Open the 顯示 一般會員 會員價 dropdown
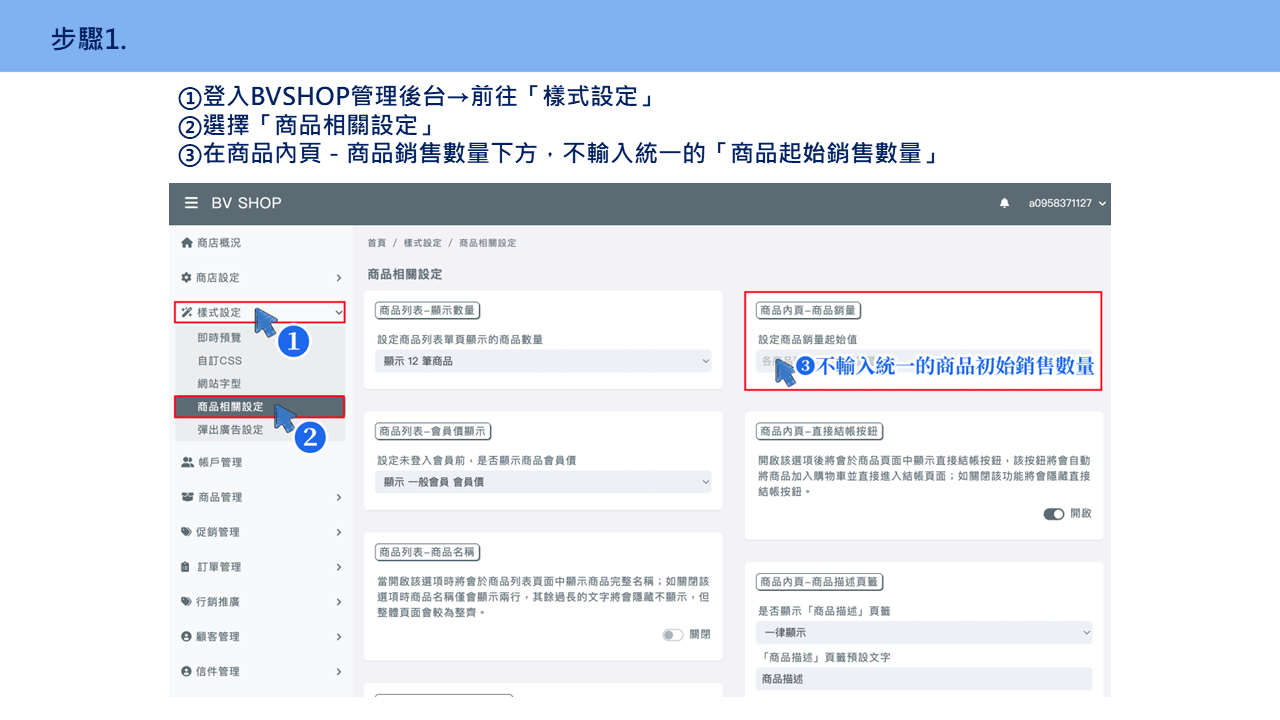 (544, 482)
